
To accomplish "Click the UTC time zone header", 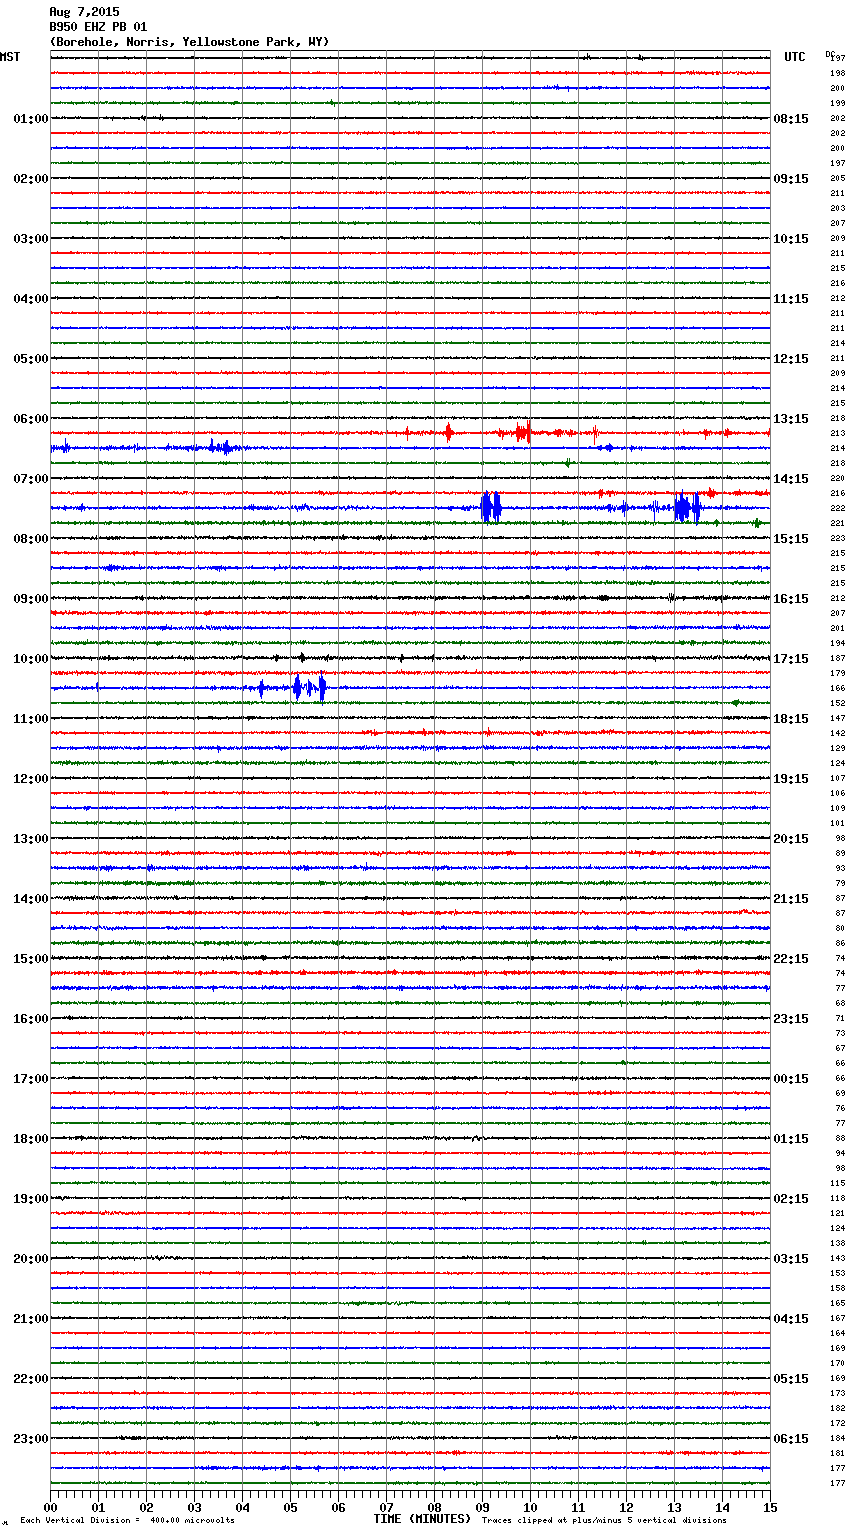I will [x=795, y=57].
